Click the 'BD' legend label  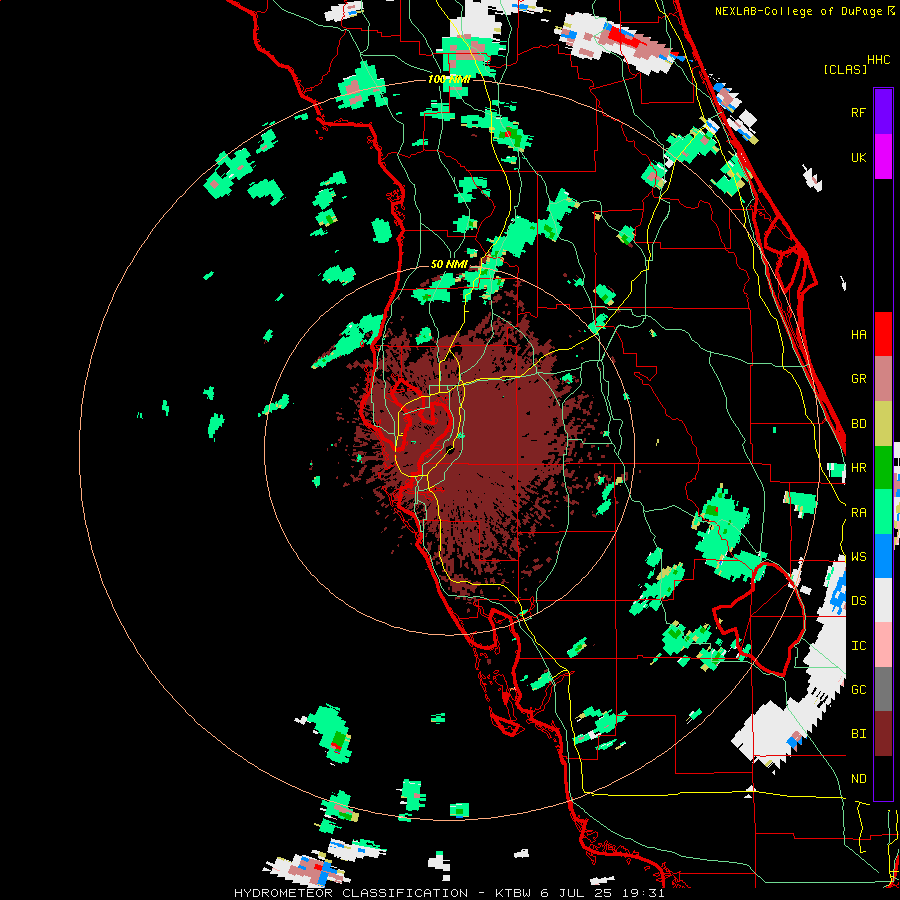(858, 424)
